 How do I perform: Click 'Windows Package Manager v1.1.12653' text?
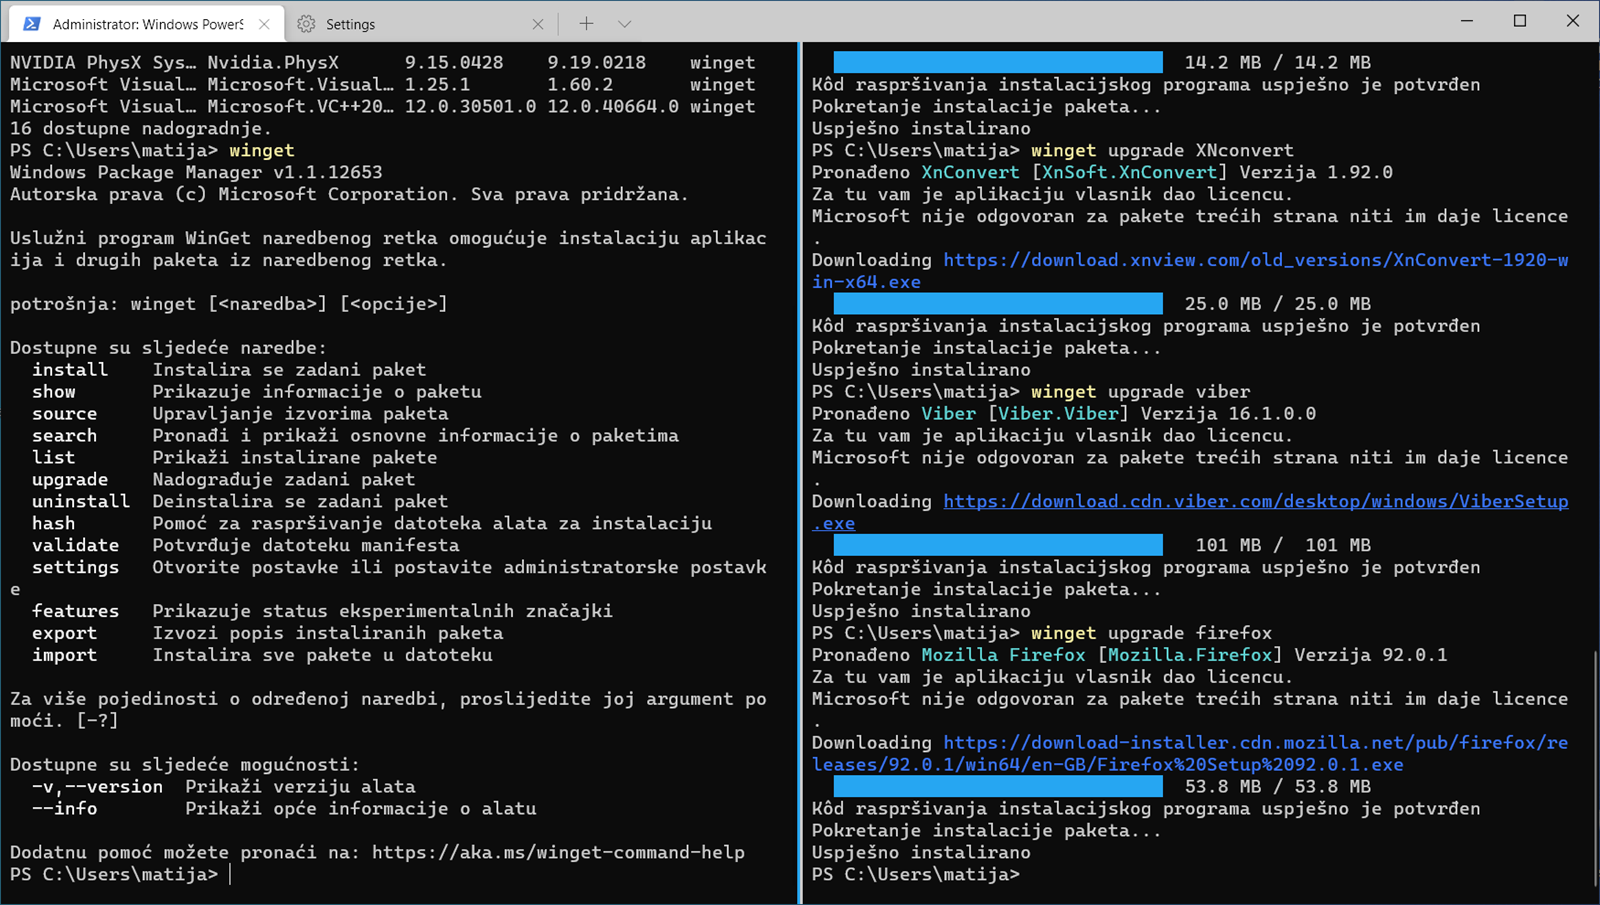point(196,172)
